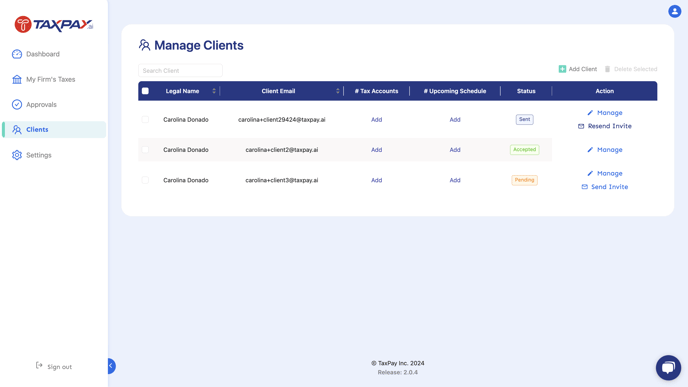The height and width of the screenshot is (387, 688).
Task: Manage the client with Sent status
Action: (605, 113)
